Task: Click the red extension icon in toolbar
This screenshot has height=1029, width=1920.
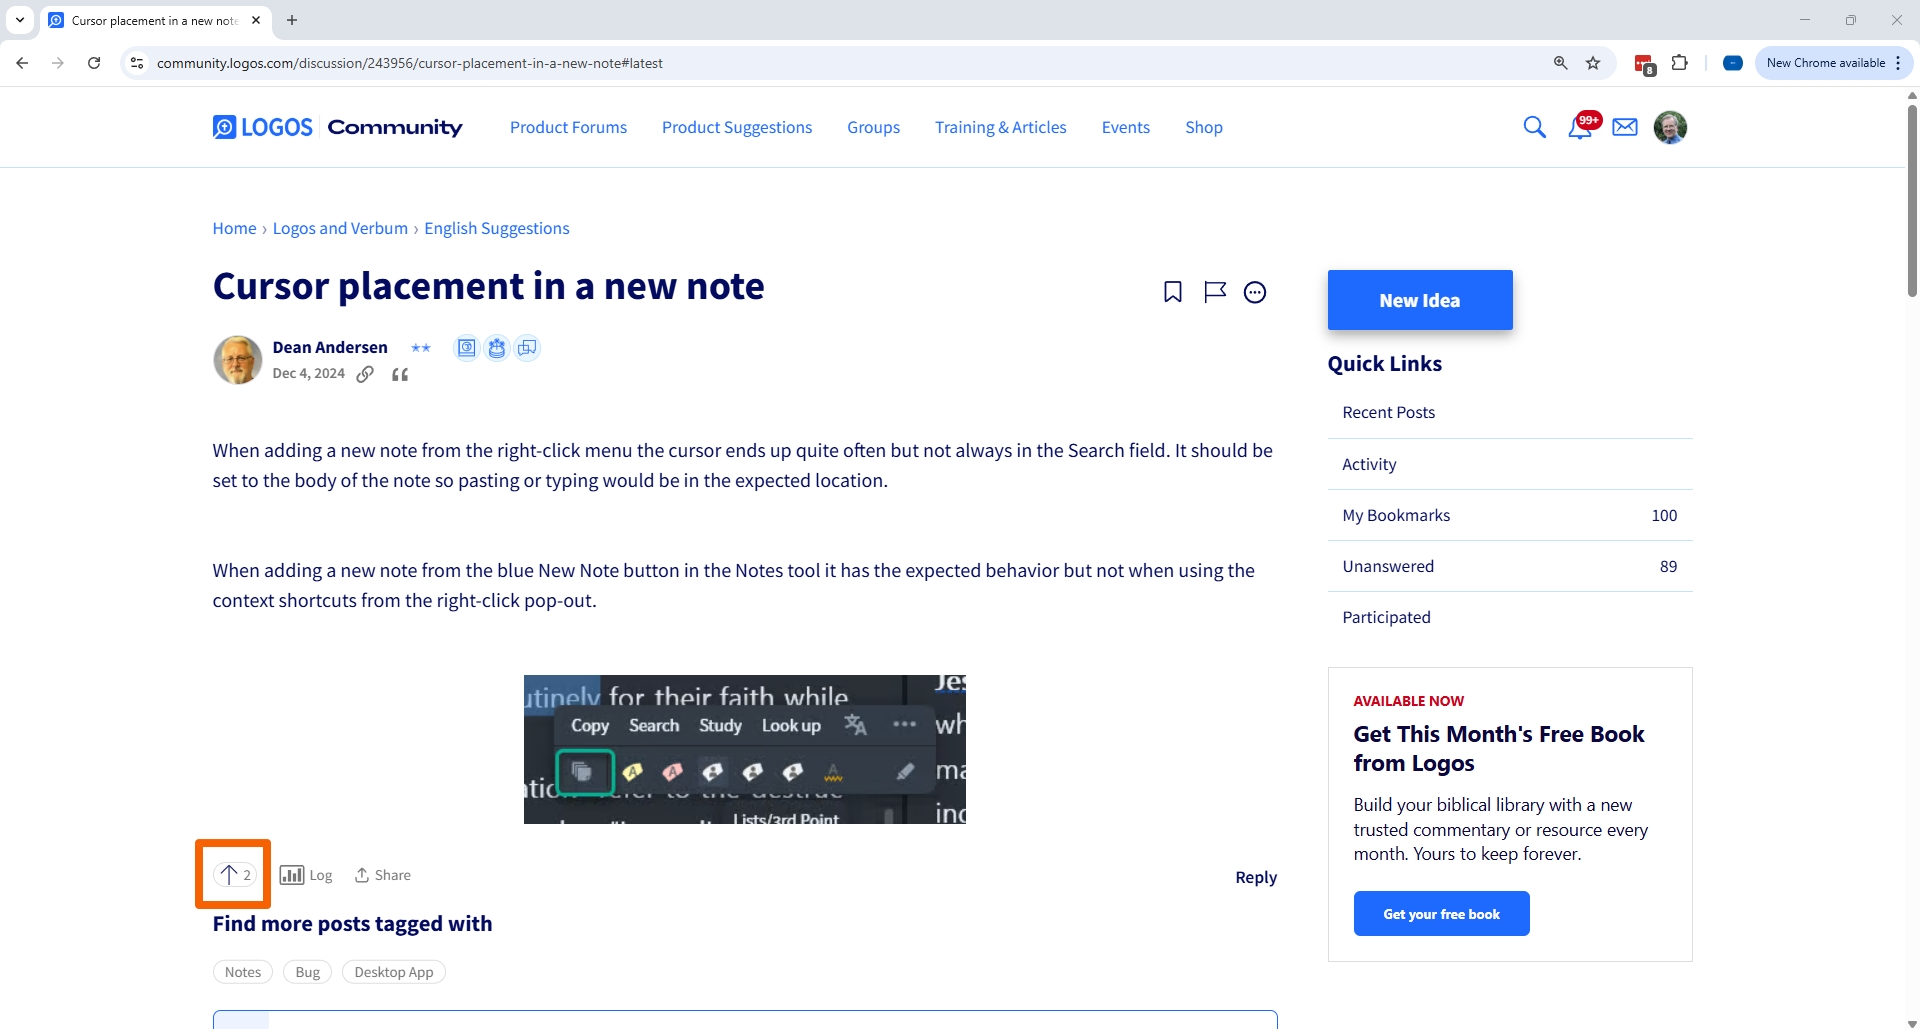Action: coord(1644,64)
